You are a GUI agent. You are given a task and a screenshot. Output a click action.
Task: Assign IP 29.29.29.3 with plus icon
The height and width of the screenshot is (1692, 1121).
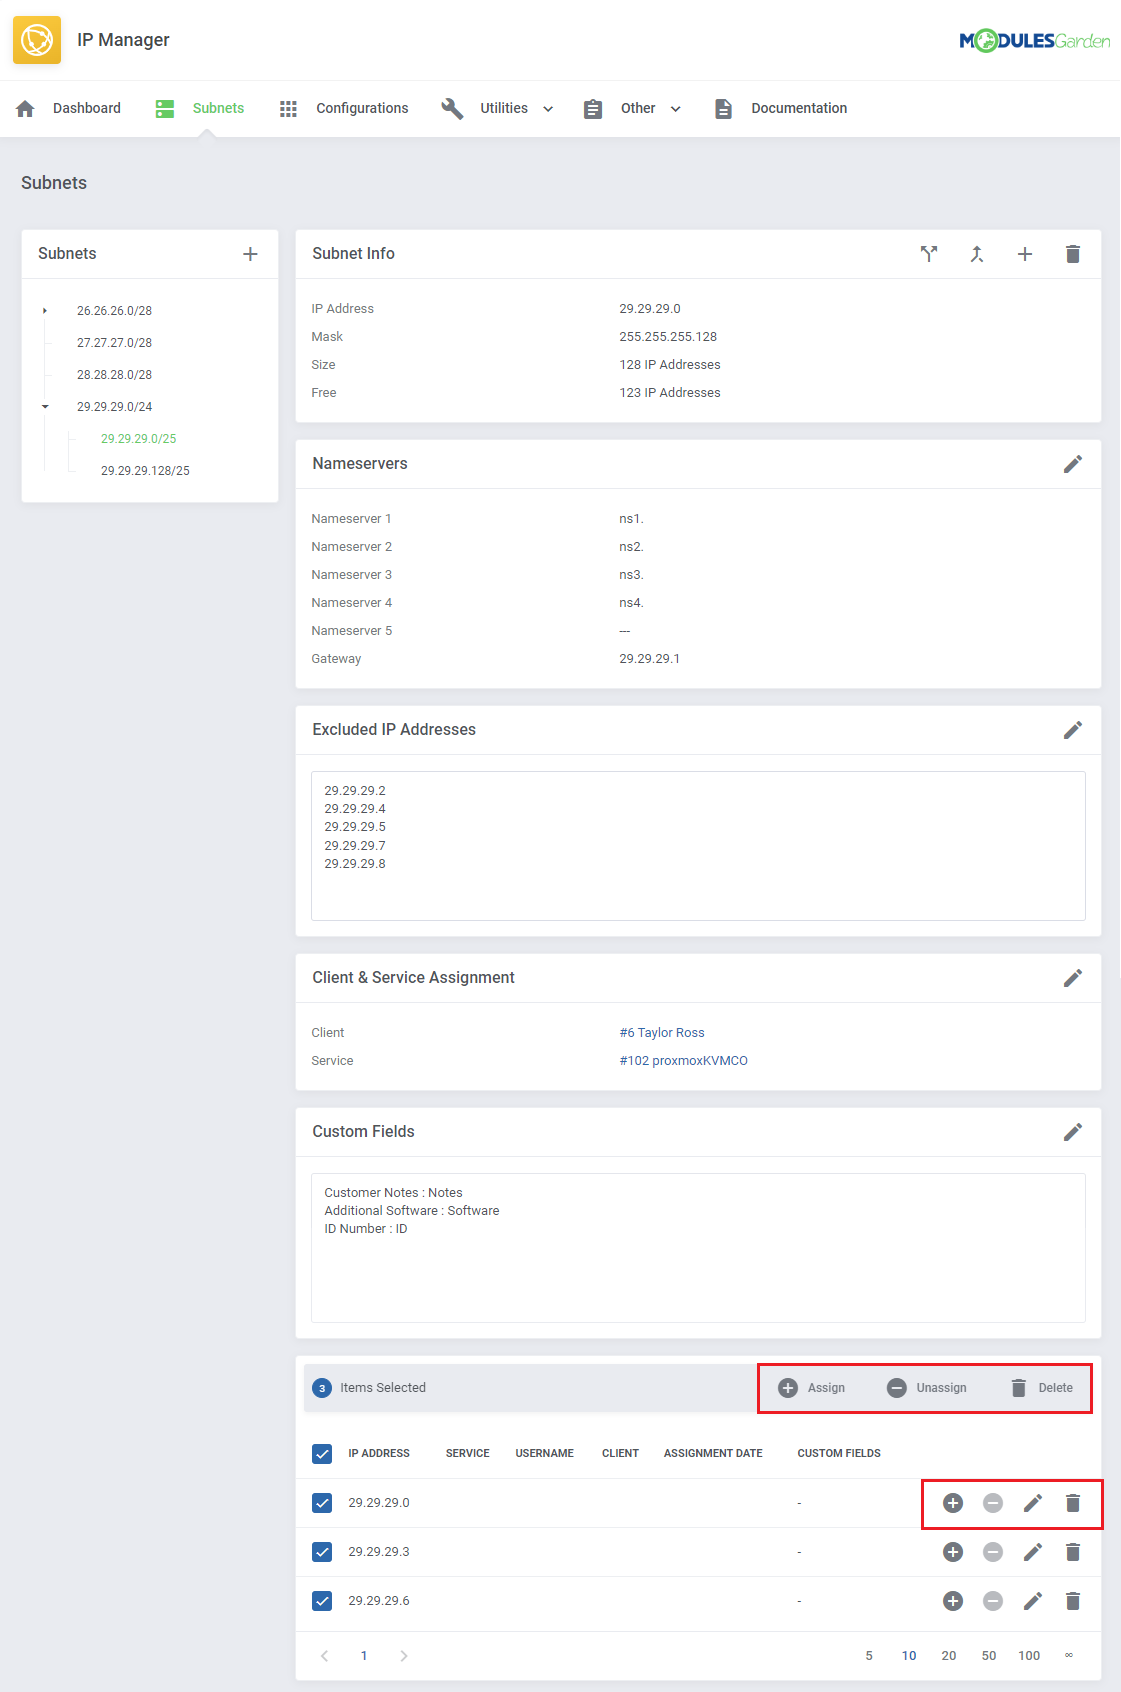[x=953, y=1552]
